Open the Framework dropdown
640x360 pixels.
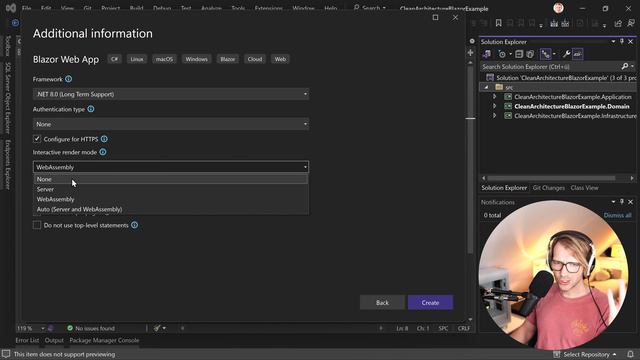click(171, 94)
